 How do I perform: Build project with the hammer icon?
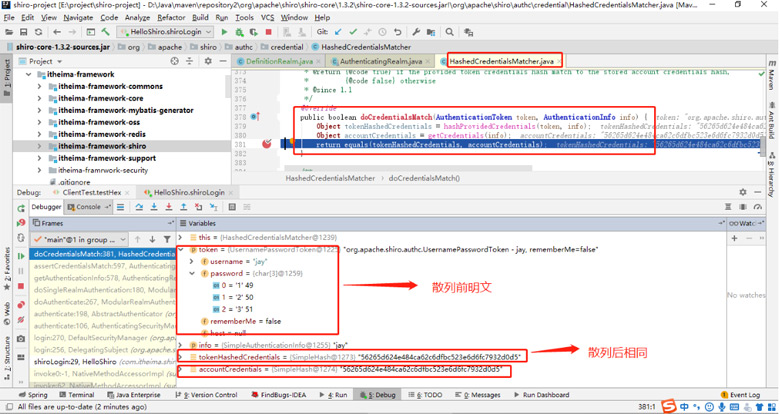105,32
